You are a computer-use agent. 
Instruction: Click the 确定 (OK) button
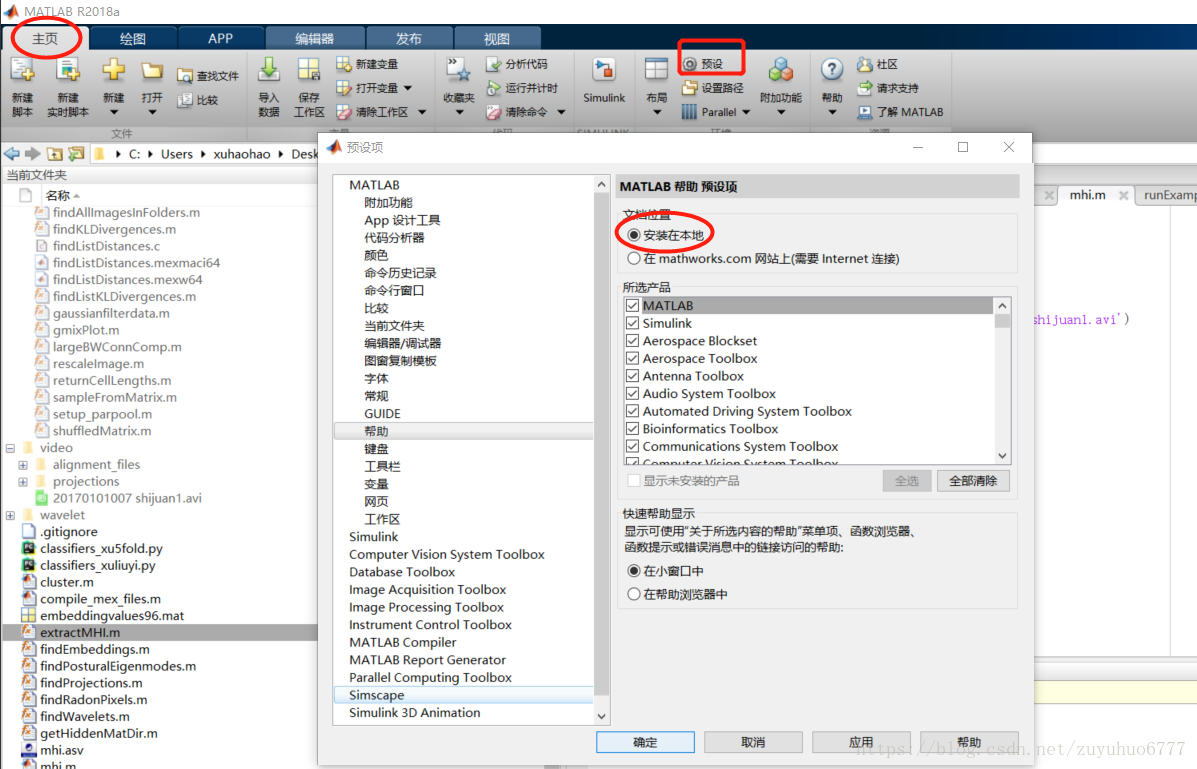coord(645,742)
